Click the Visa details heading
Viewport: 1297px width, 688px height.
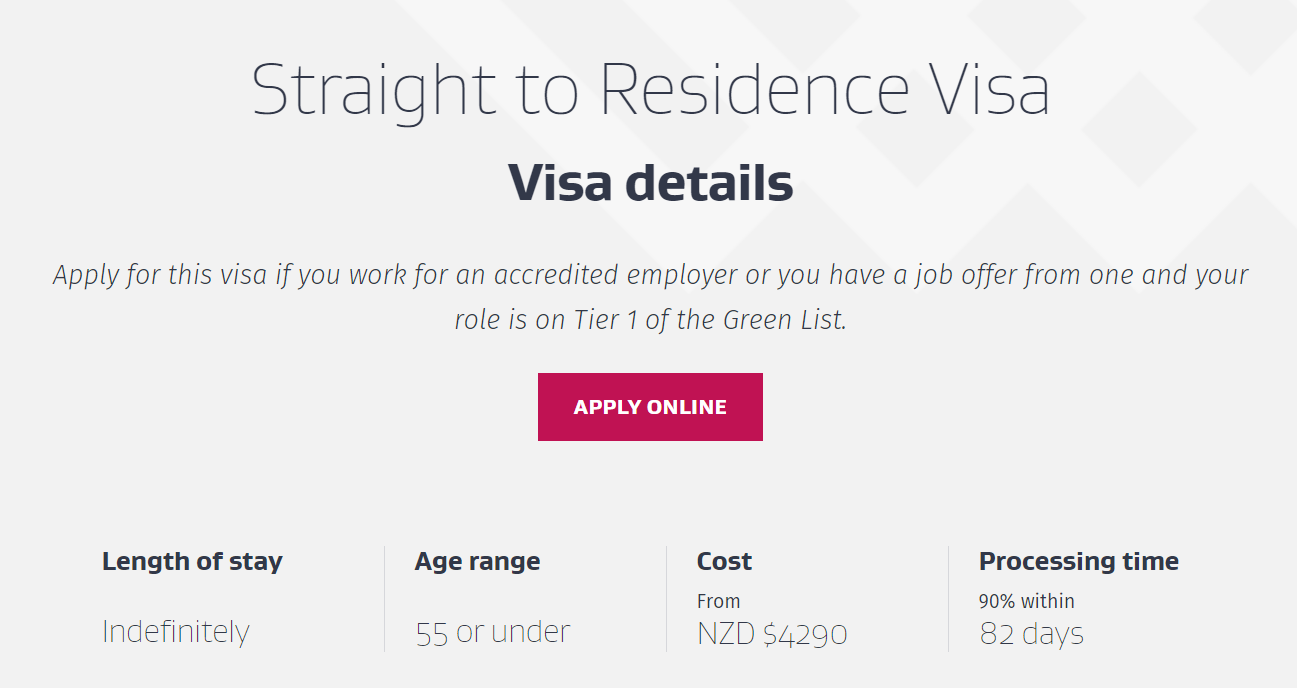[650, 184]
